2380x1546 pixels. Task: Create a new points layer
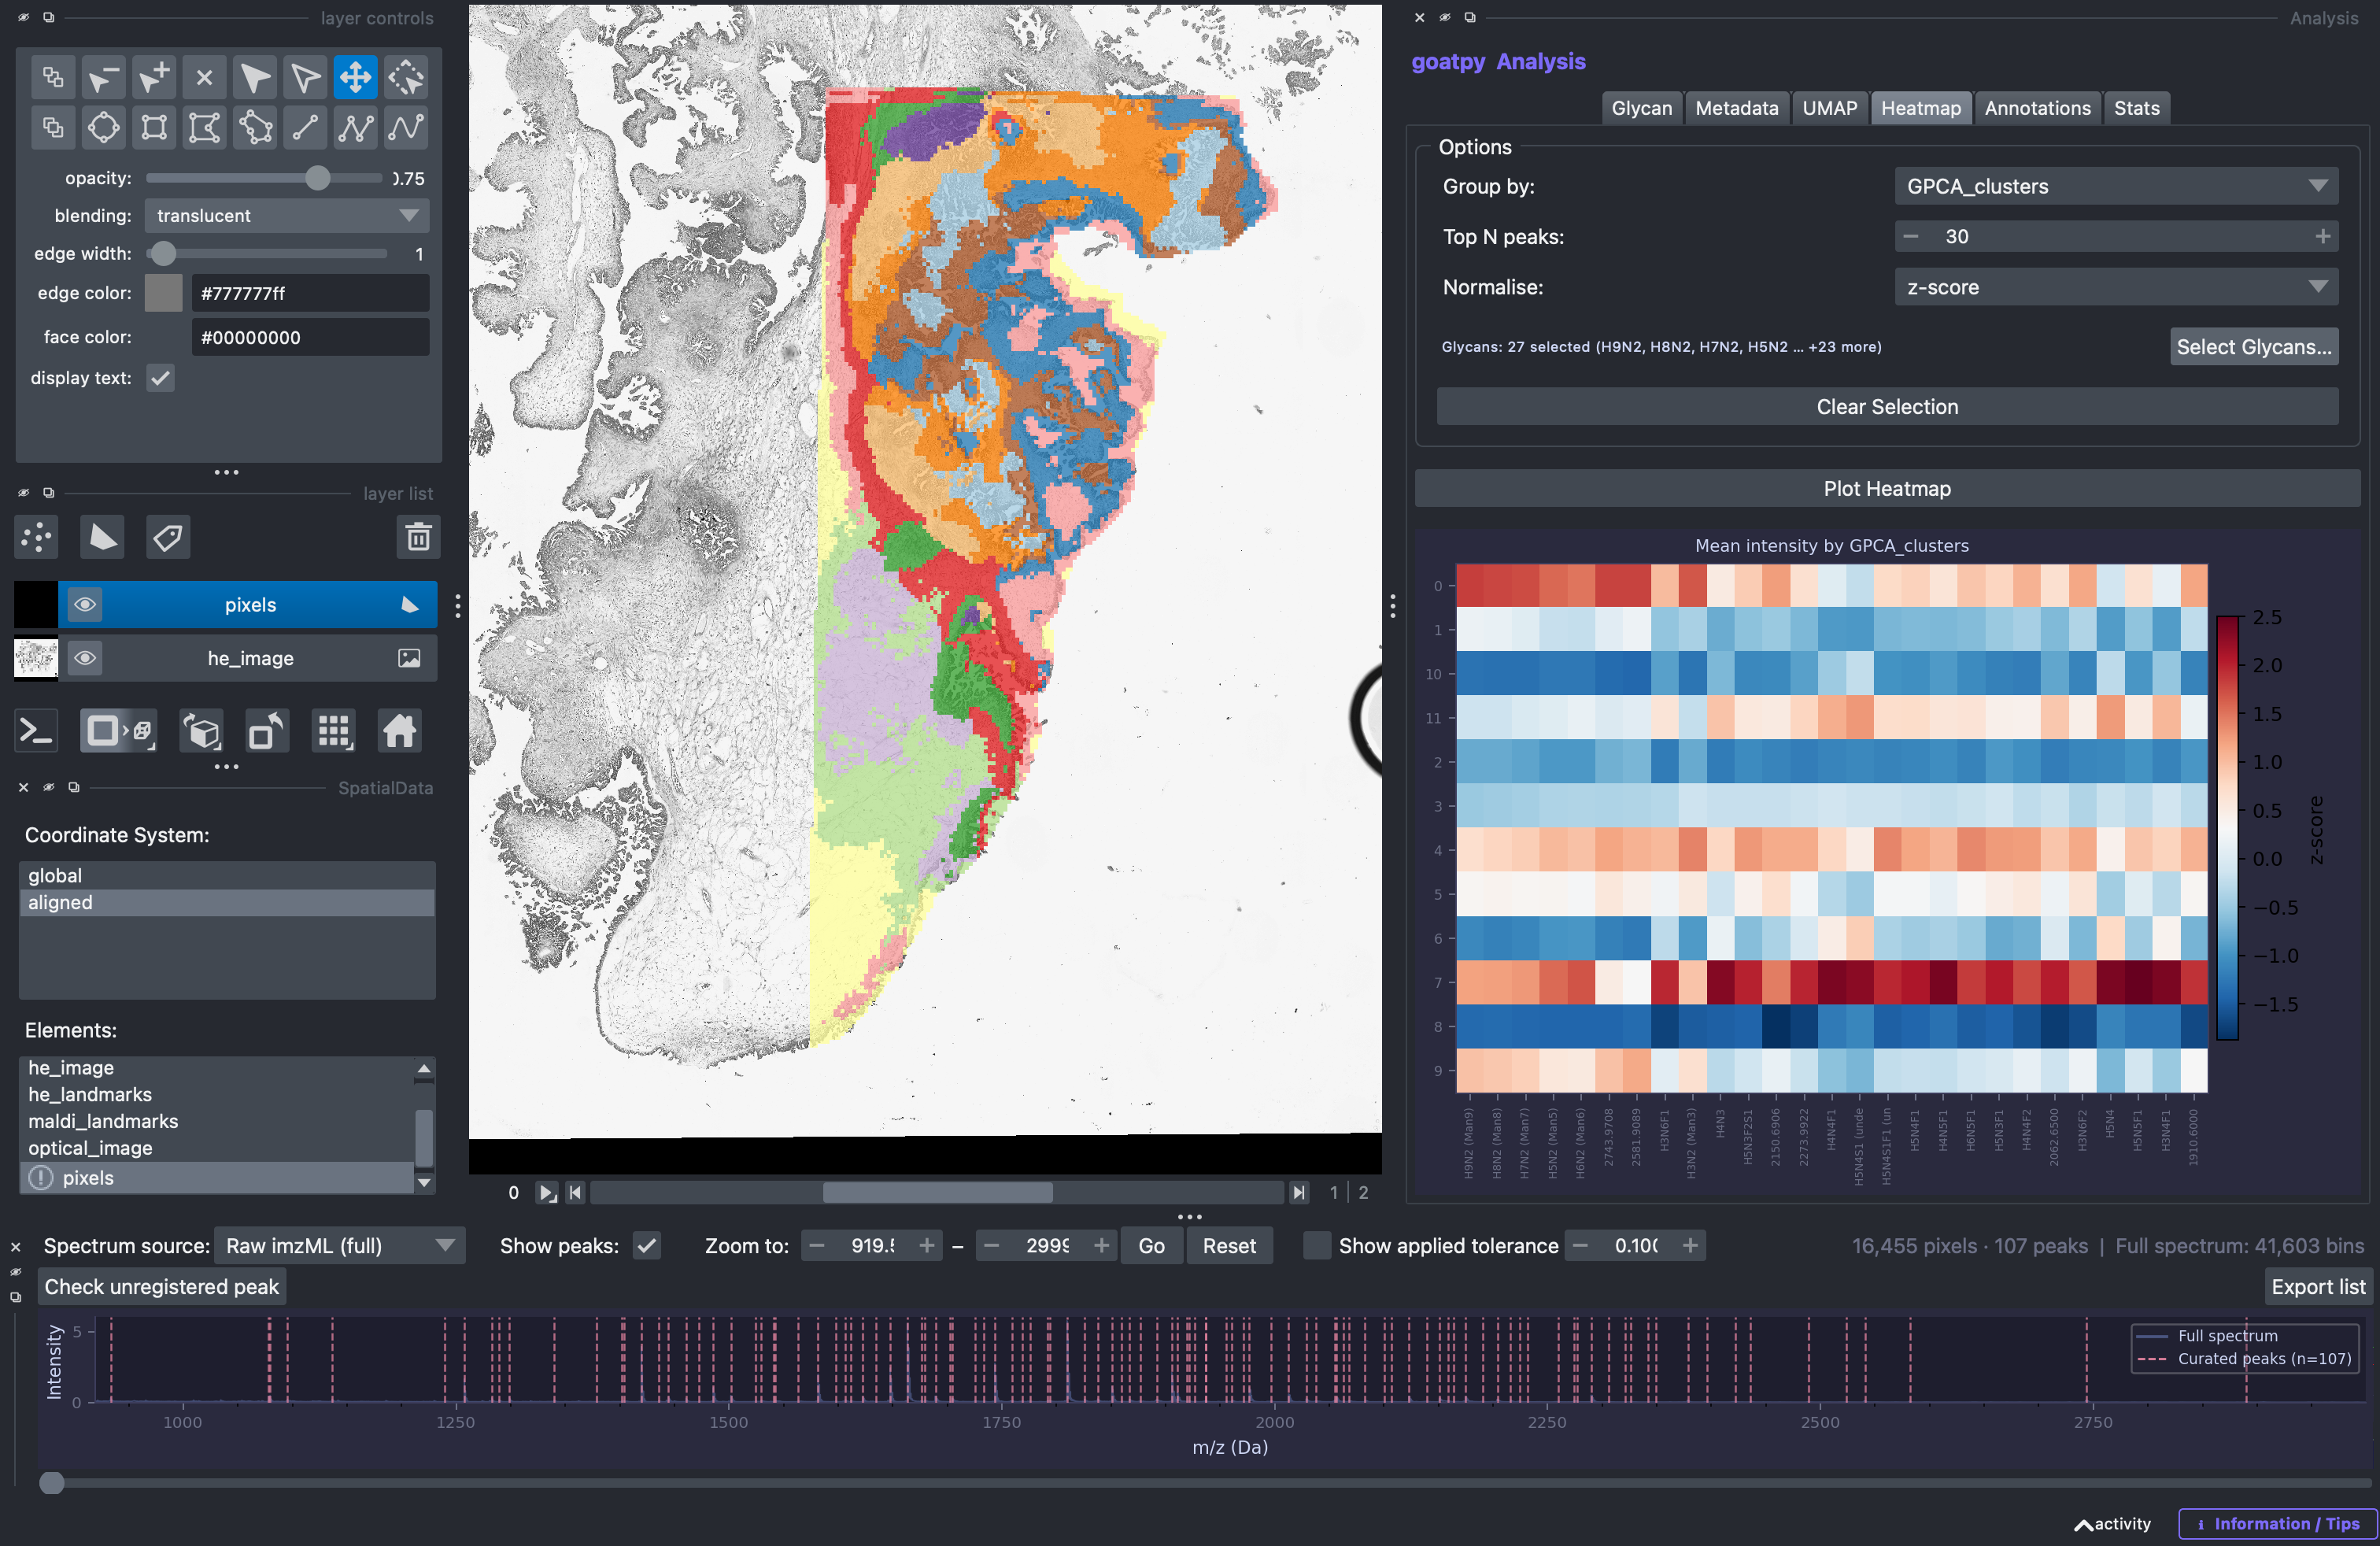pos(37,537)
